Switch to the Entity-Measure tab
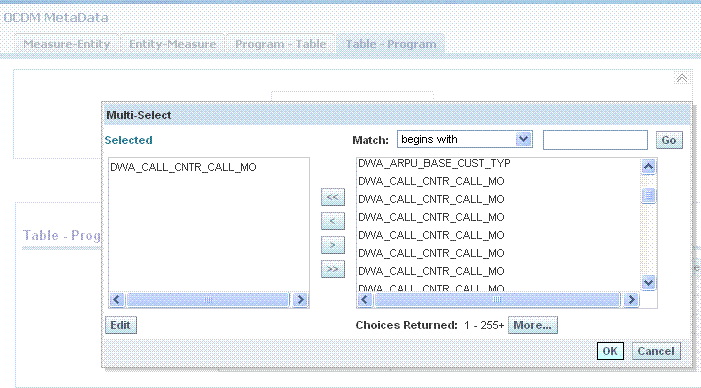The image size is (701, 388). [173, 44]
